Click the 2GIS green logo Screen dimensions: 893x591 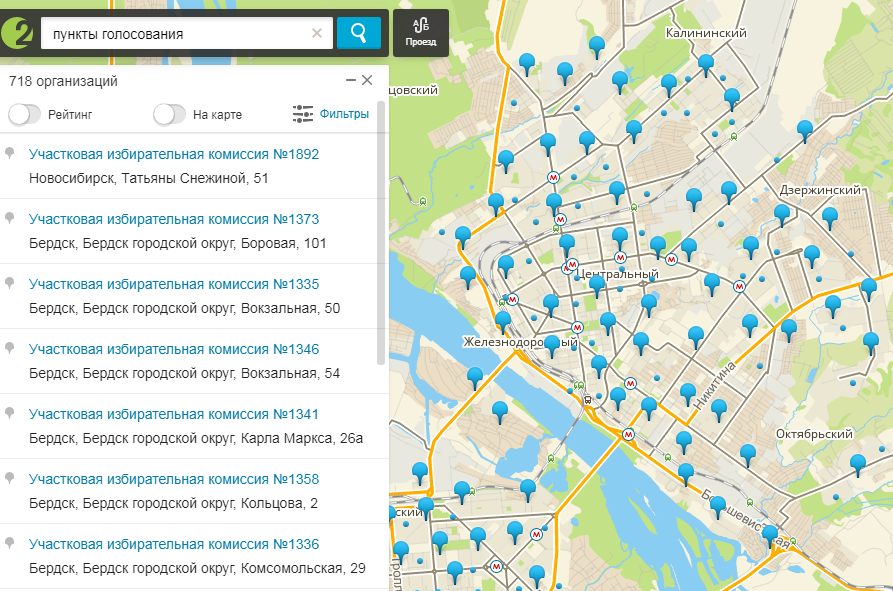(17, 33)
